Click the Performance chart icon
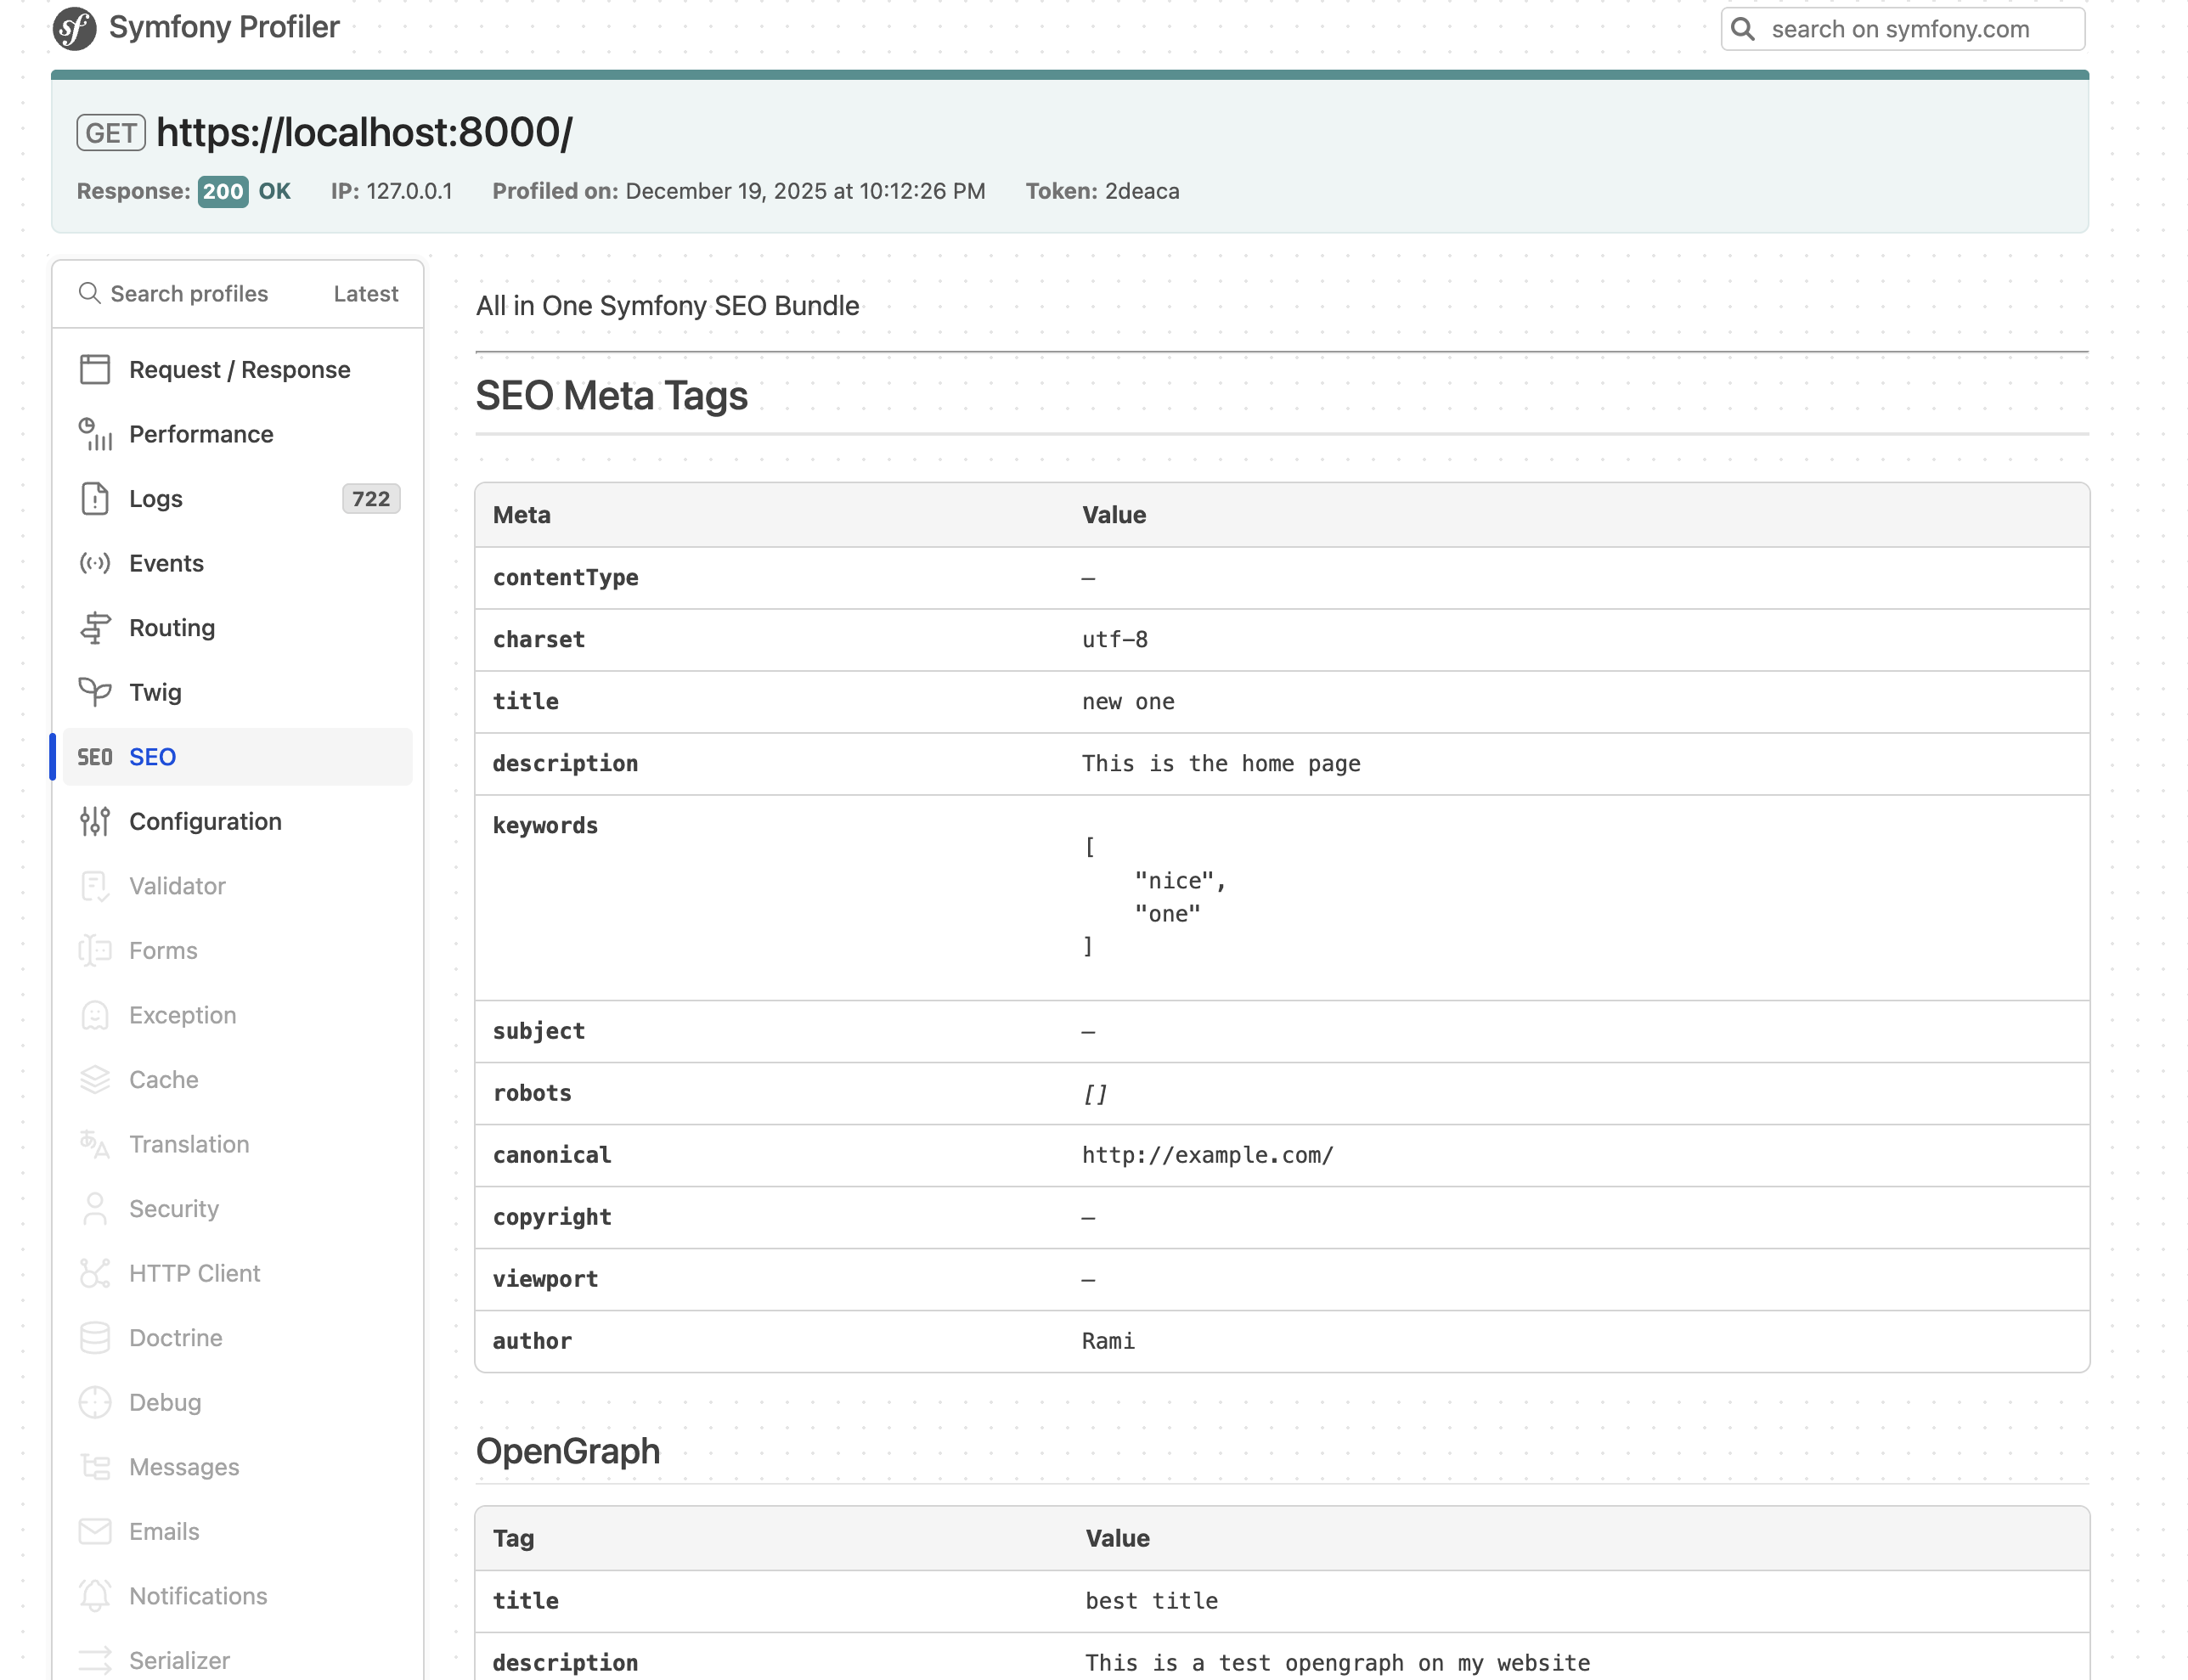 tap(94, 434)
